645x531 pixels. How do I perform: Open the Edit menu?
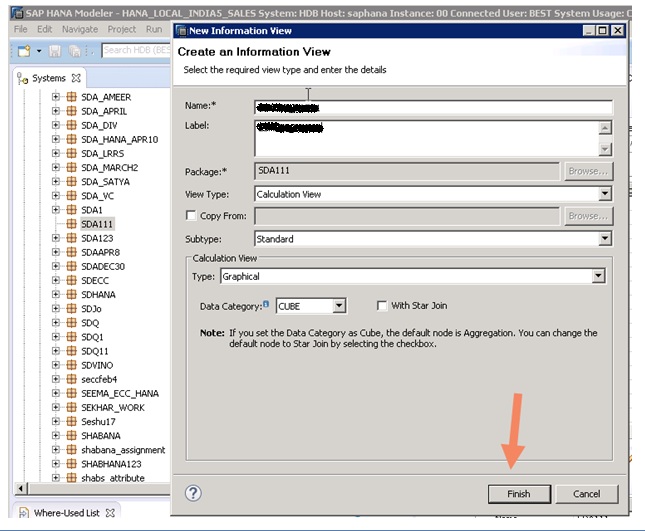coord(44,29)
